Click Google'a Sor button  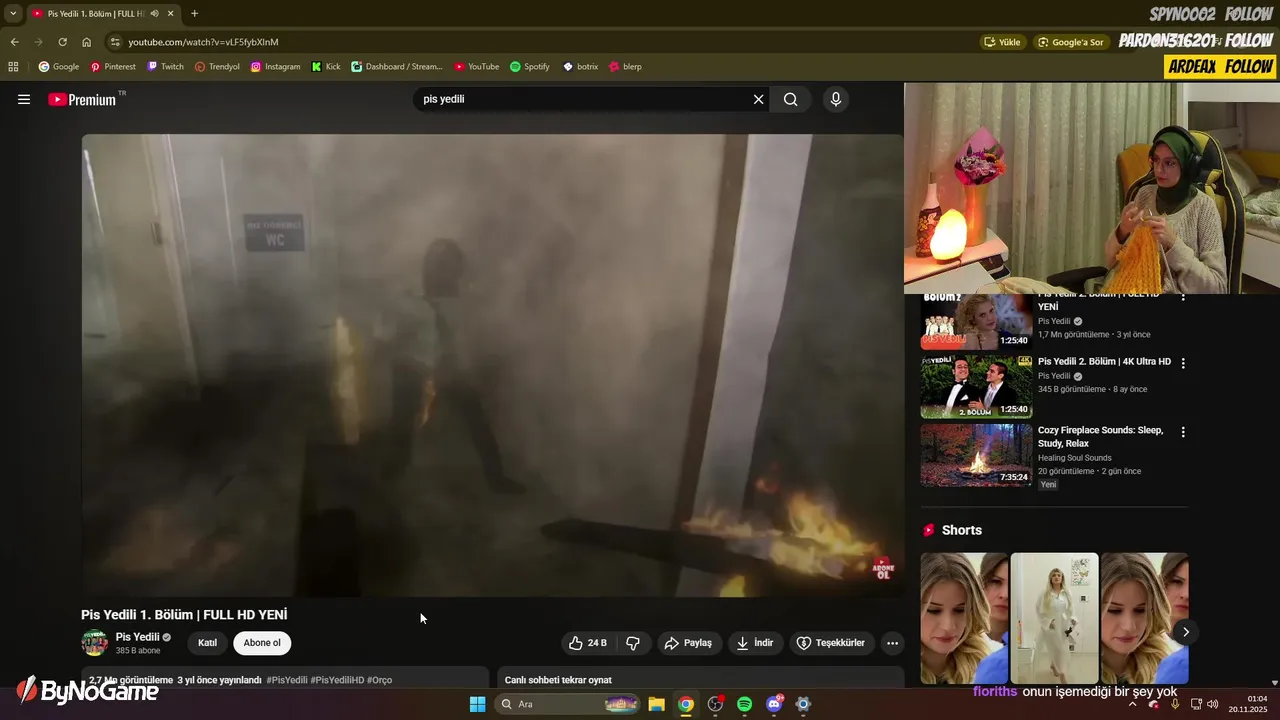coord(1071,42)
